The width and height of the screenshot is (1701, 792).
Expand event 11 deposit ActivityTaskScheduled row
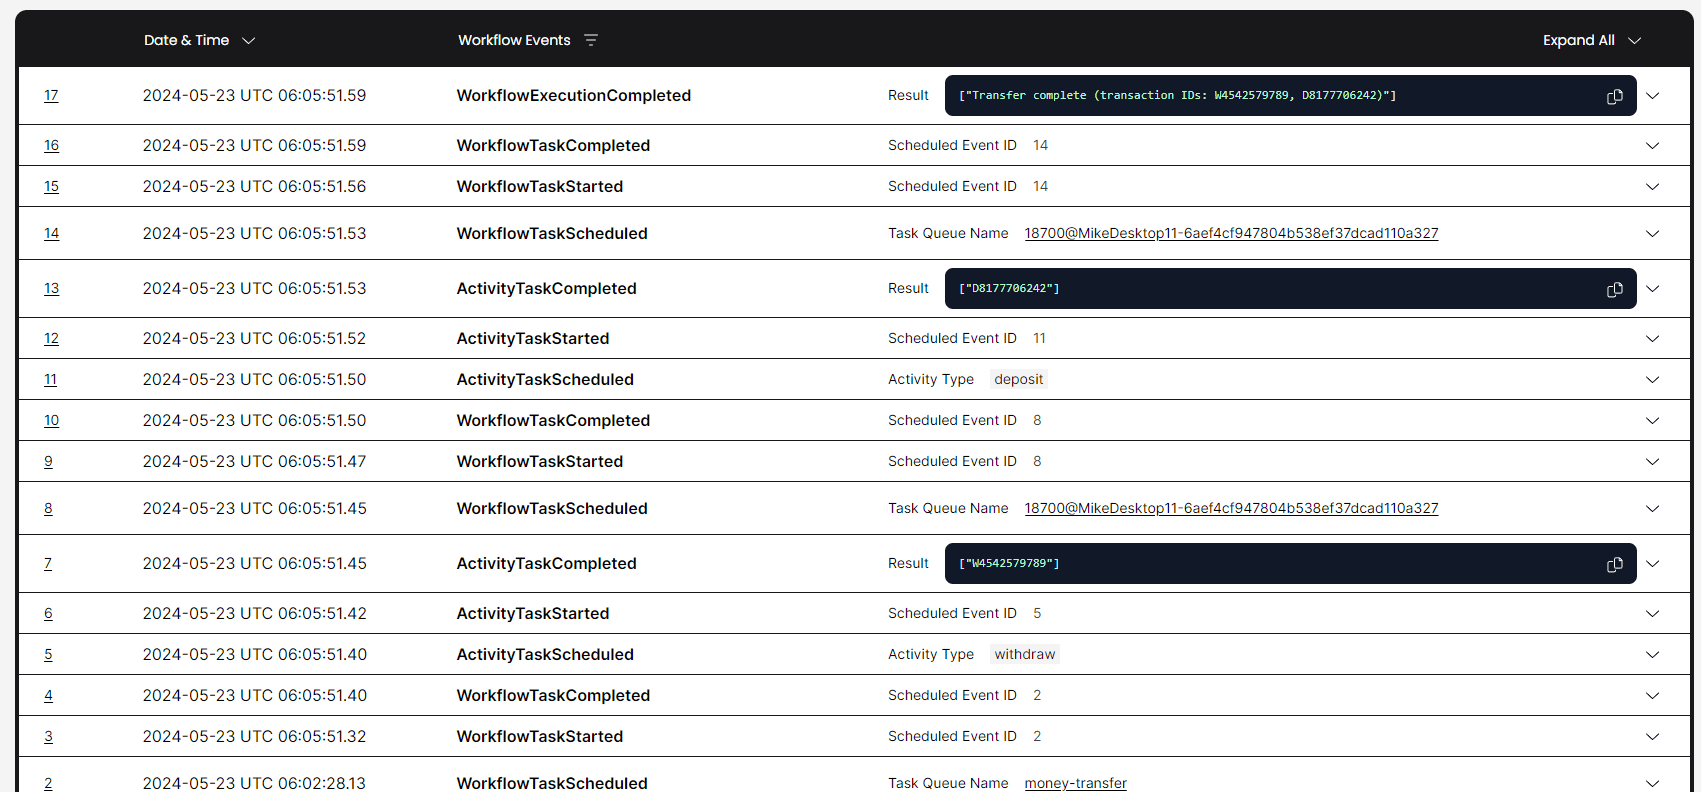coord(1652,380)
